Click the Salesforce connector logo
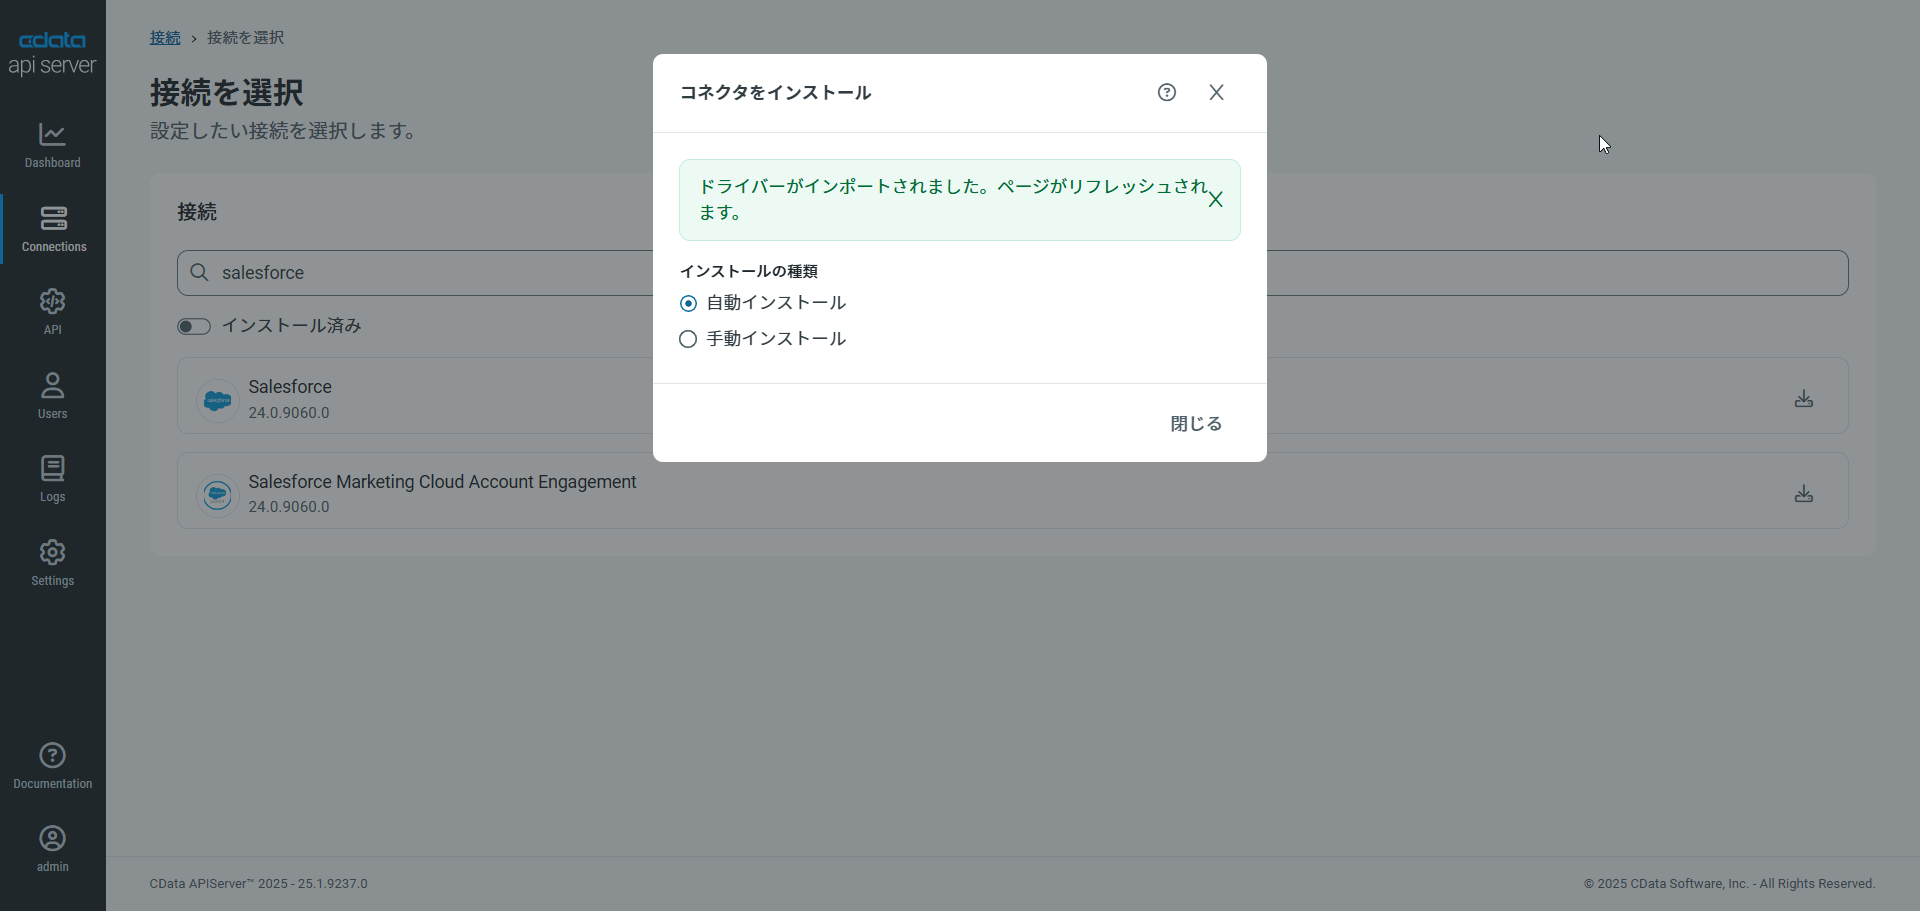The height and width of the screenshot is (911, 1920). [x=217, y=401]
